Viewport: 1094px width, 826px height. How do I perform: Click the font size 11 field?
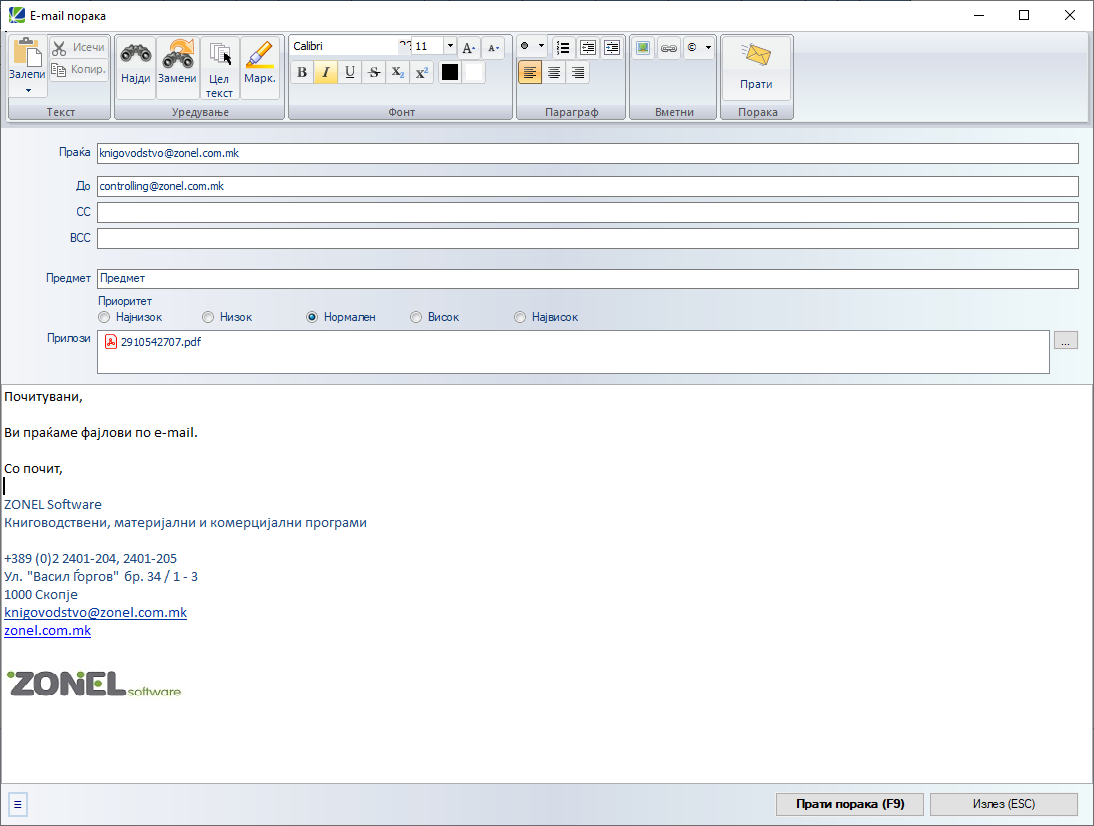(428, 46)
